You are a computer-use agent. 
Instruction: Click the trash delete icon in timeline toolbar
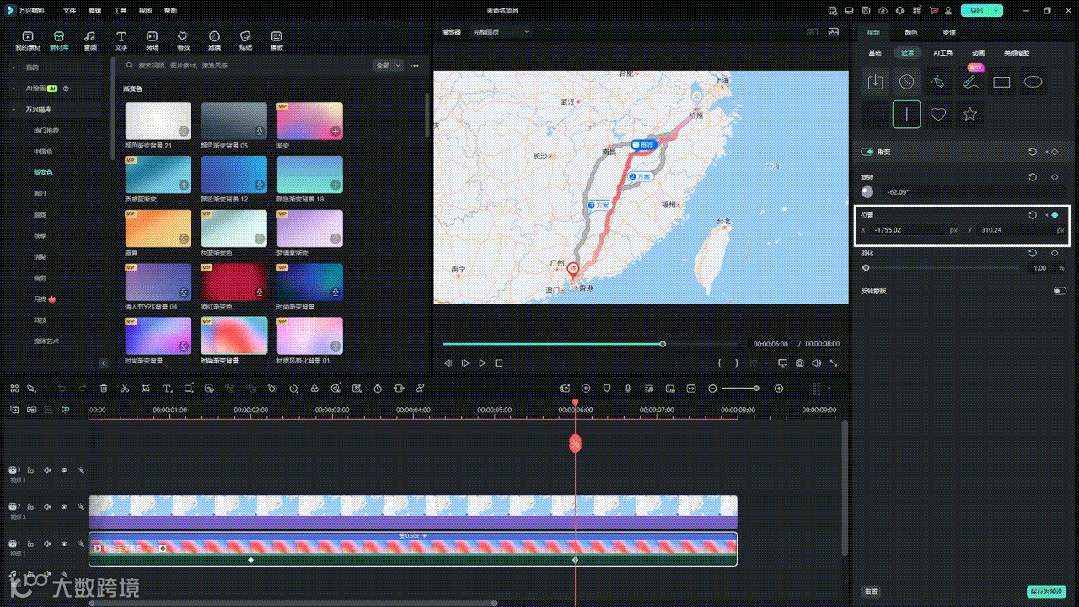click(103, 389)
